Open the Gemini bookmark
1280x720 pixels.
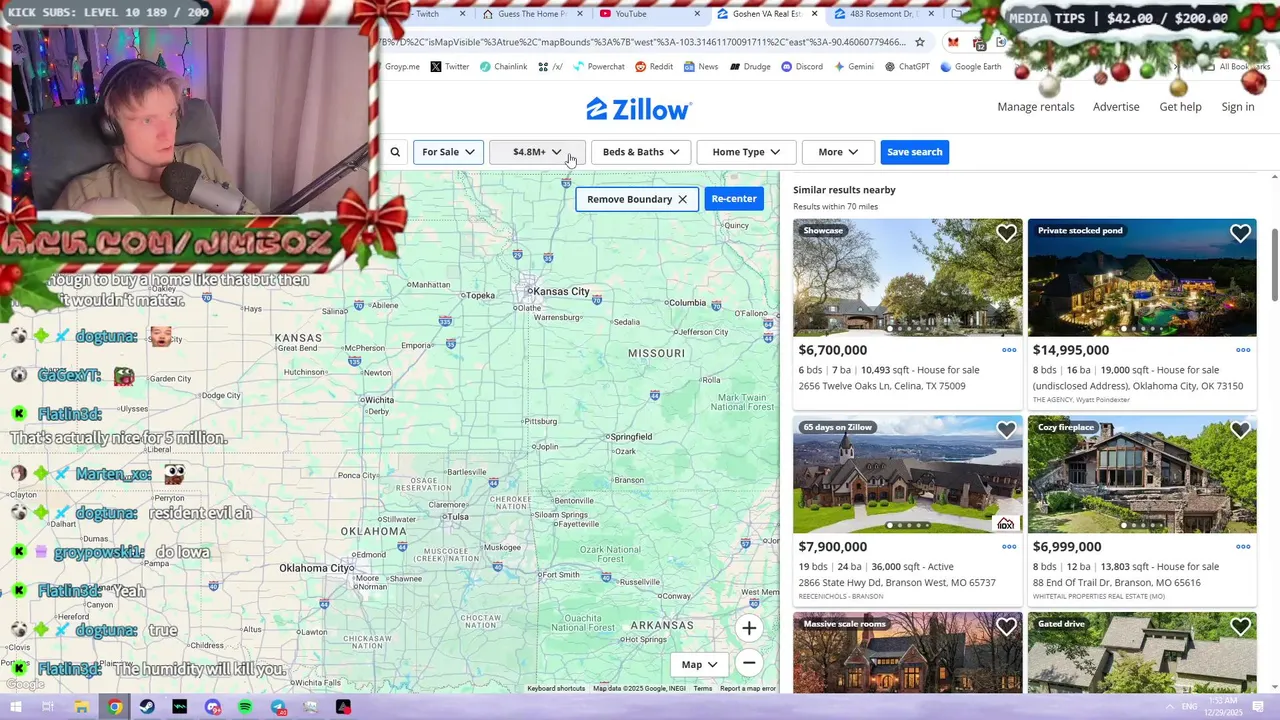pos(853,67)
